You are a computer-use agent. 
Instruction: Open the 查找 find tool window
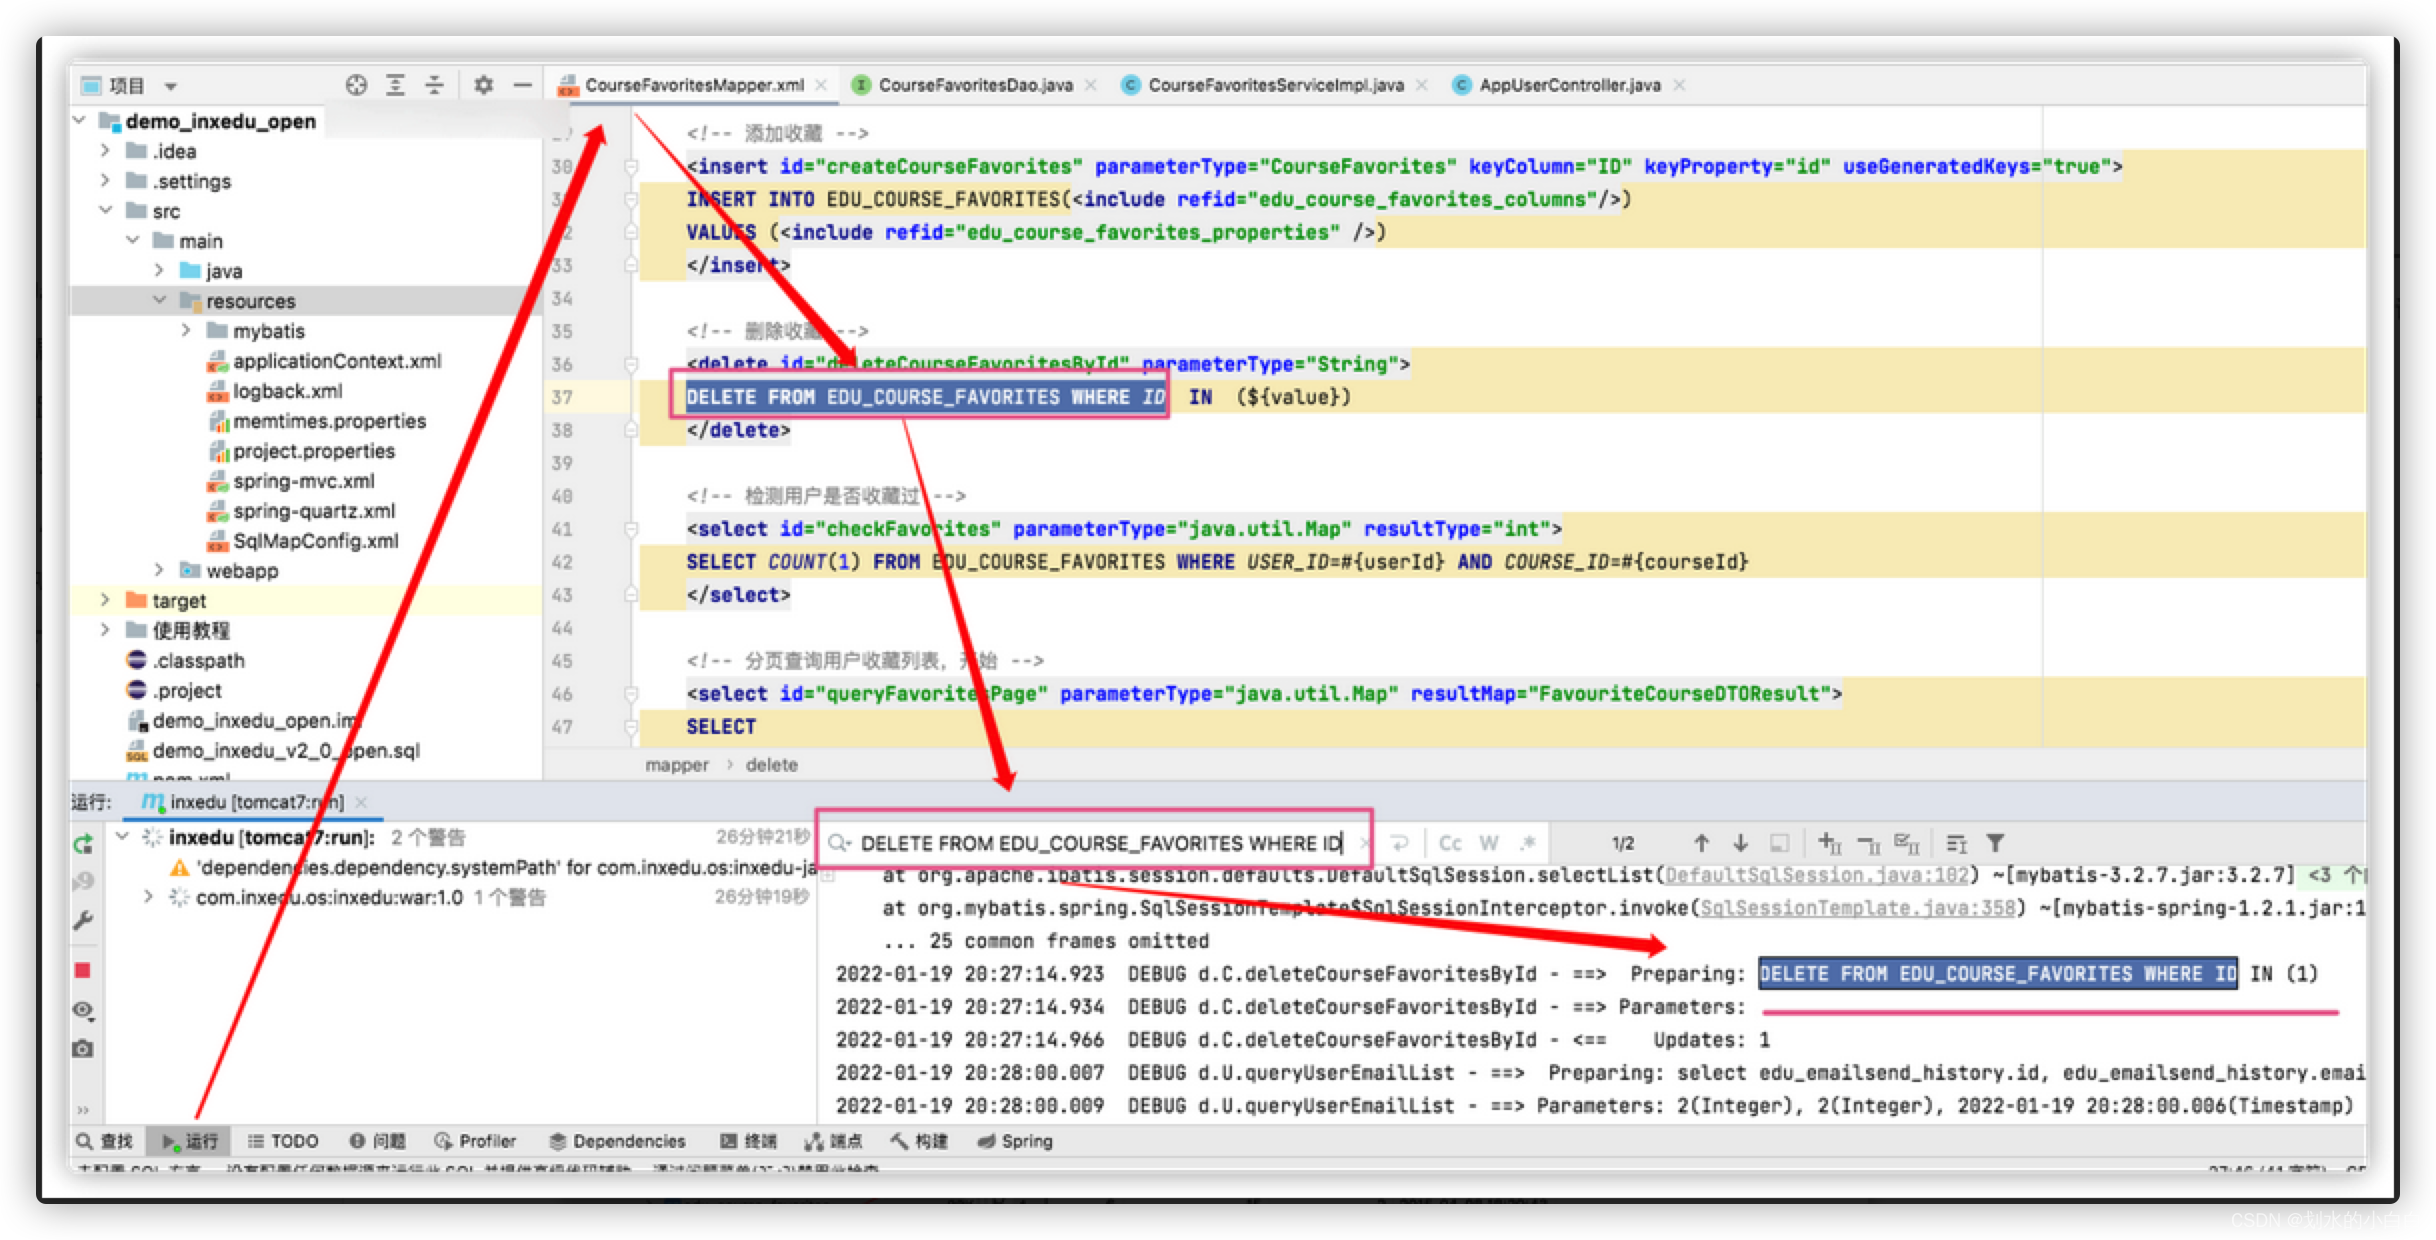point(105,1141)
